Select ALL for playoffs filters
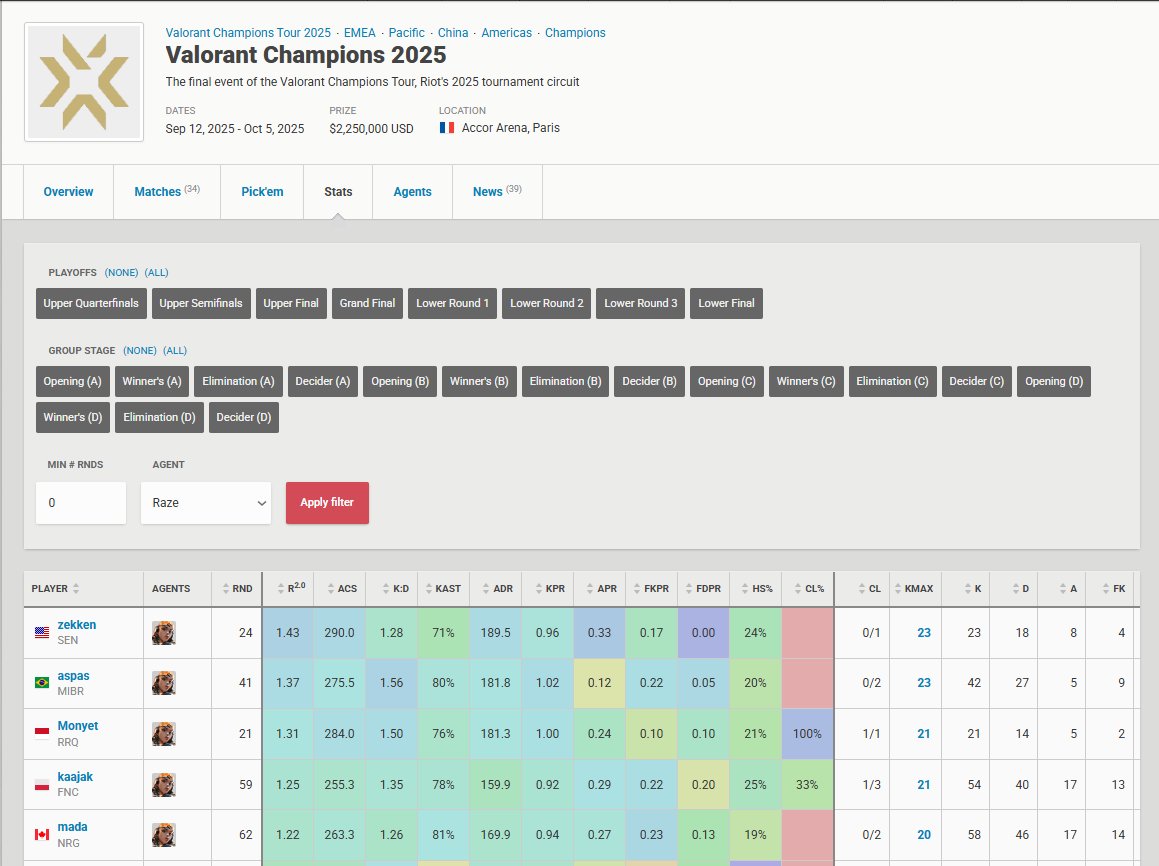1159x866 pixels. [157, 273]
